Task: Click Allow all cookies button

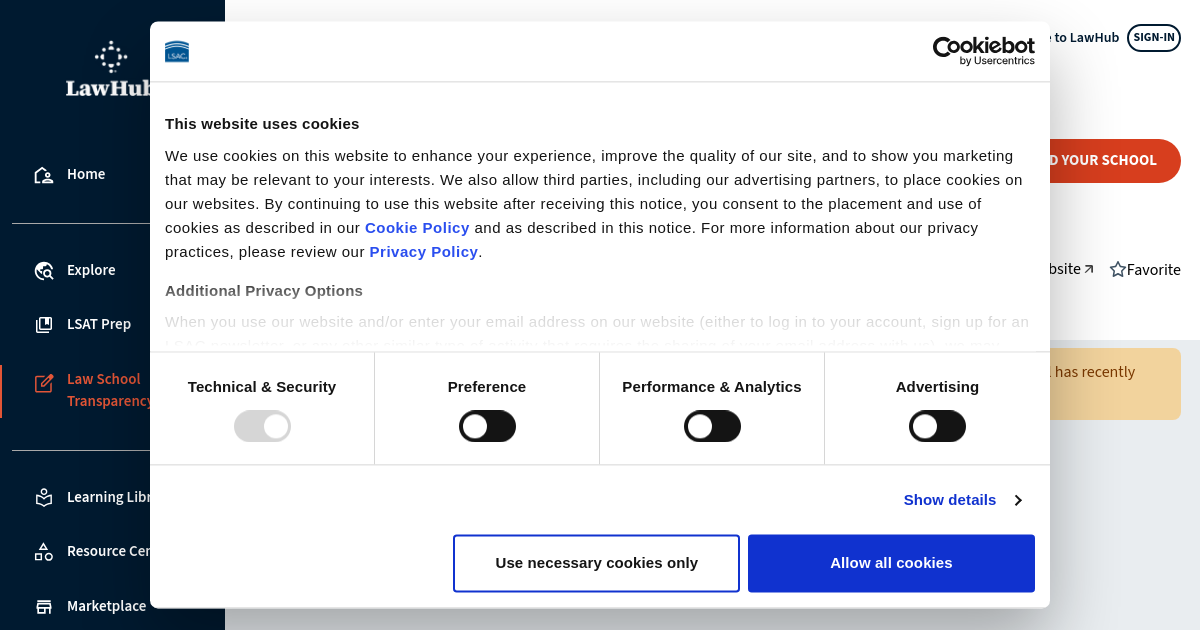Action: click(x=891, y=563)
